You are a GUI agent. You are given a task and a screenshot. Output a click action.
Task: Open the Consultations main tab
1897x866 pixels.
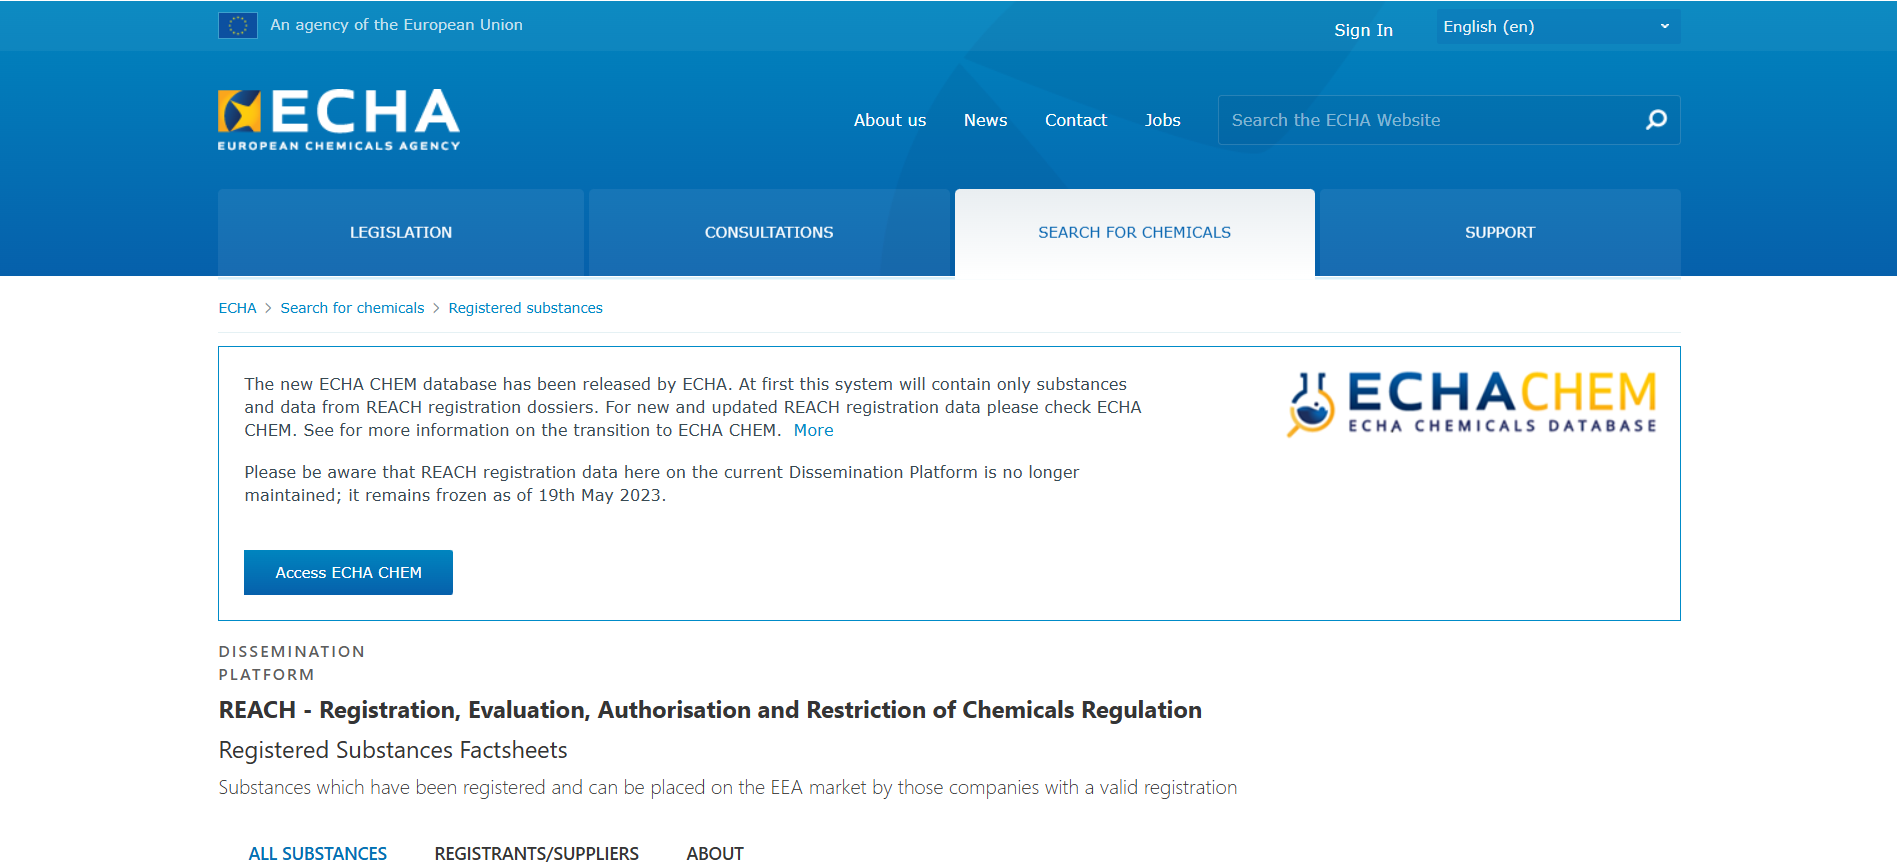(769, 232)
